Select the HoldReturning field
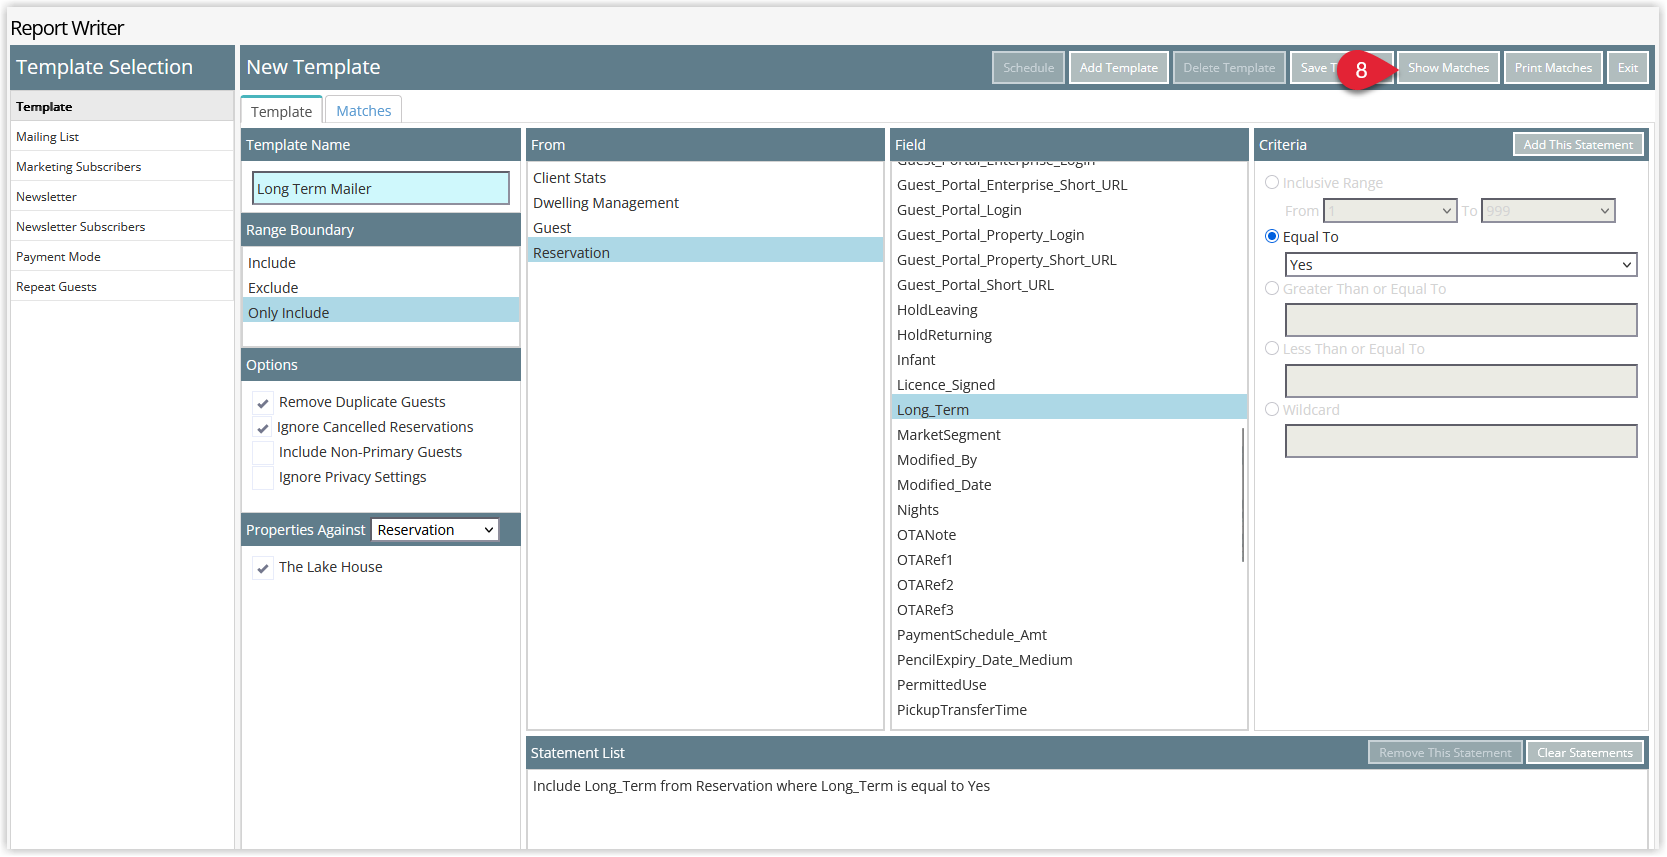Image resolution: width=1667 pixels, height=857 pixels. tap(1068, 335)
